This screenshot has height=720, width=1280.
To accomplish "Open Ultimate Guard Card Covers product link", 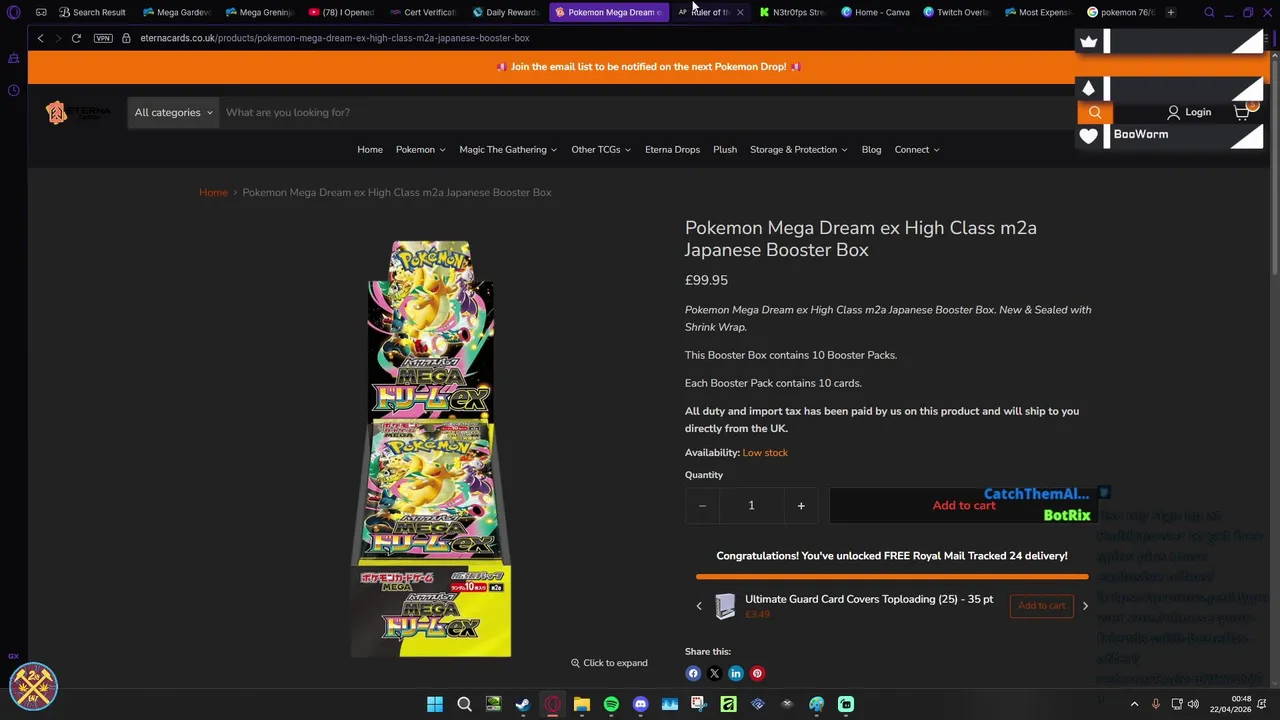I will (869, 599).
